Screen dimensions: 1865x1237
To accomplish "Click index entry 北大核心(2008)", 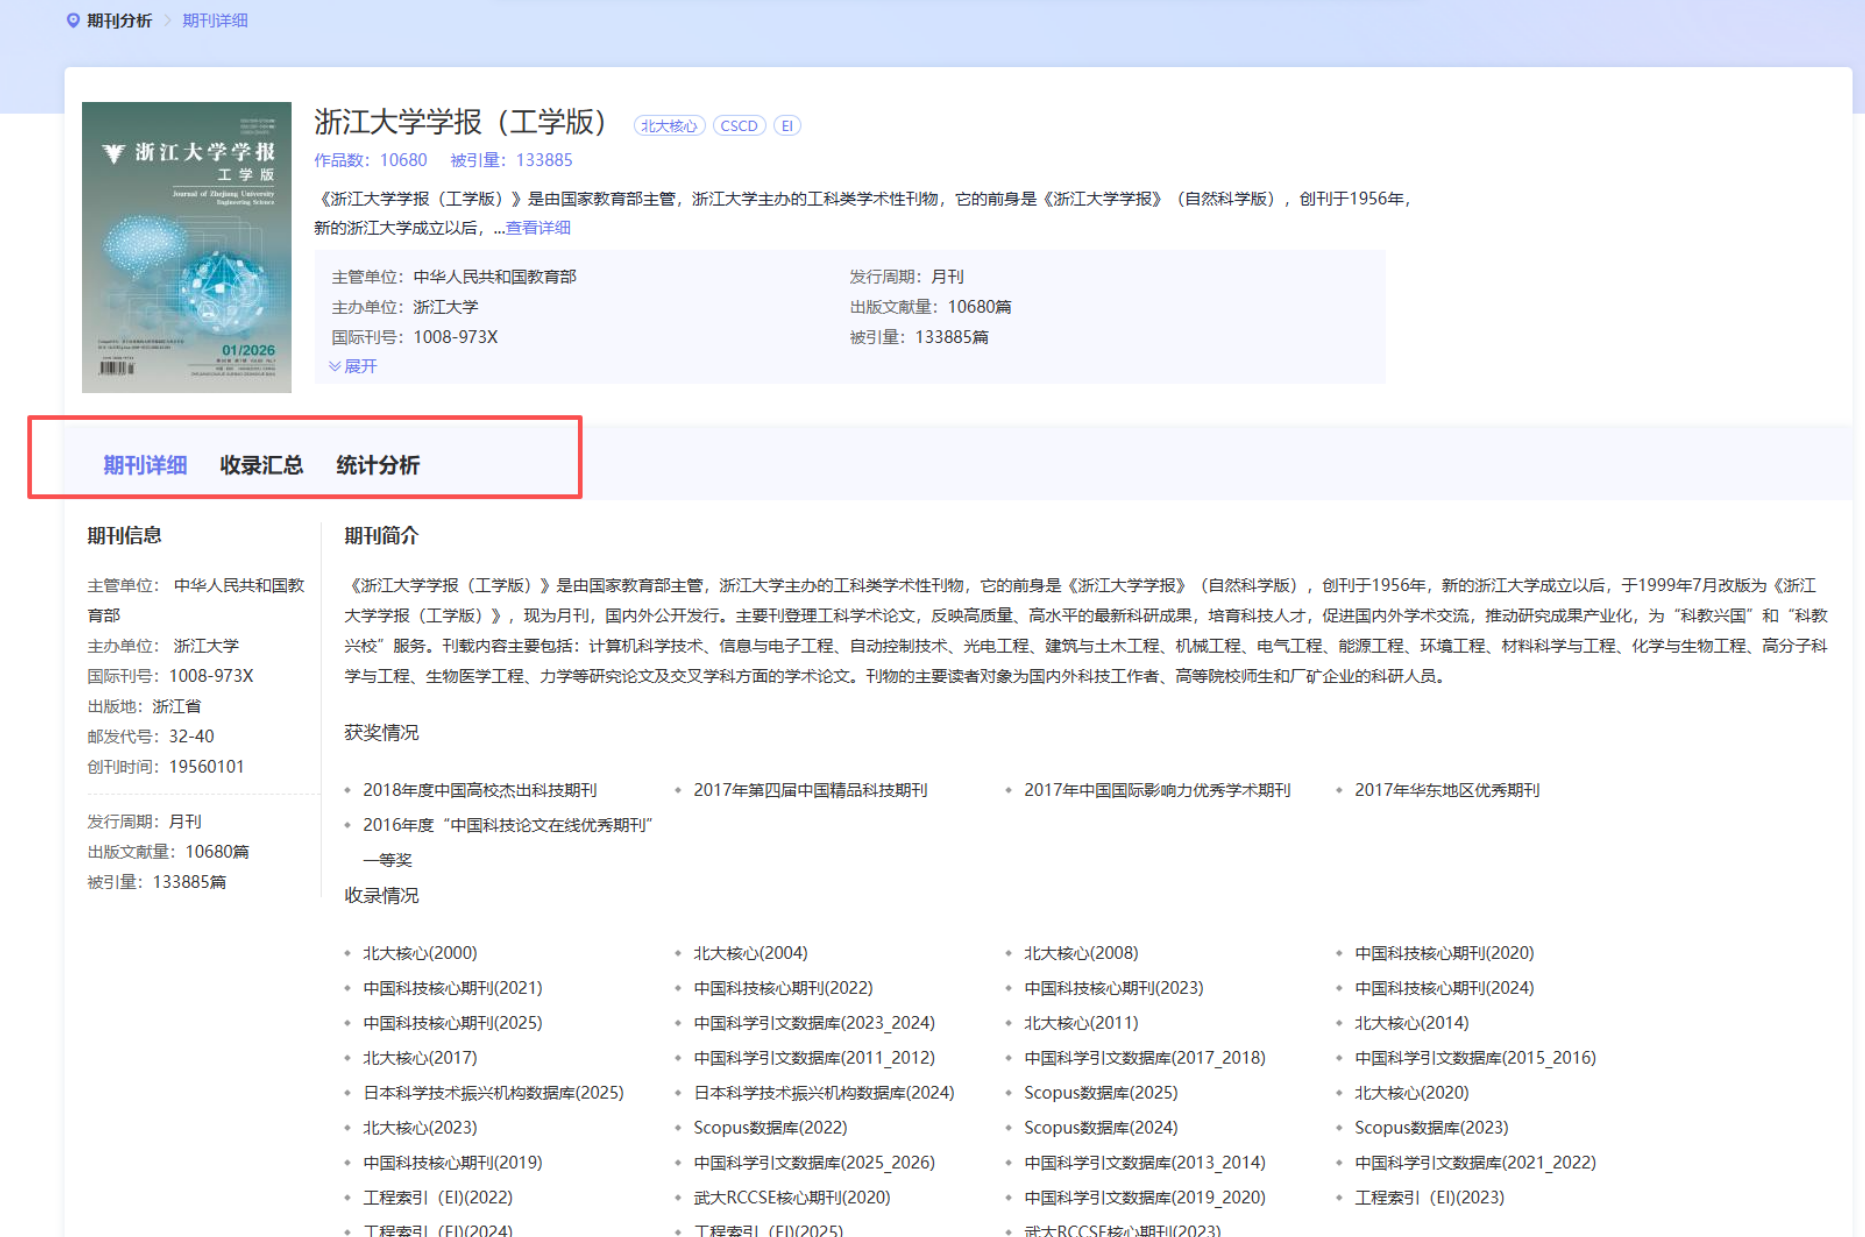I will pos(1081,953).
